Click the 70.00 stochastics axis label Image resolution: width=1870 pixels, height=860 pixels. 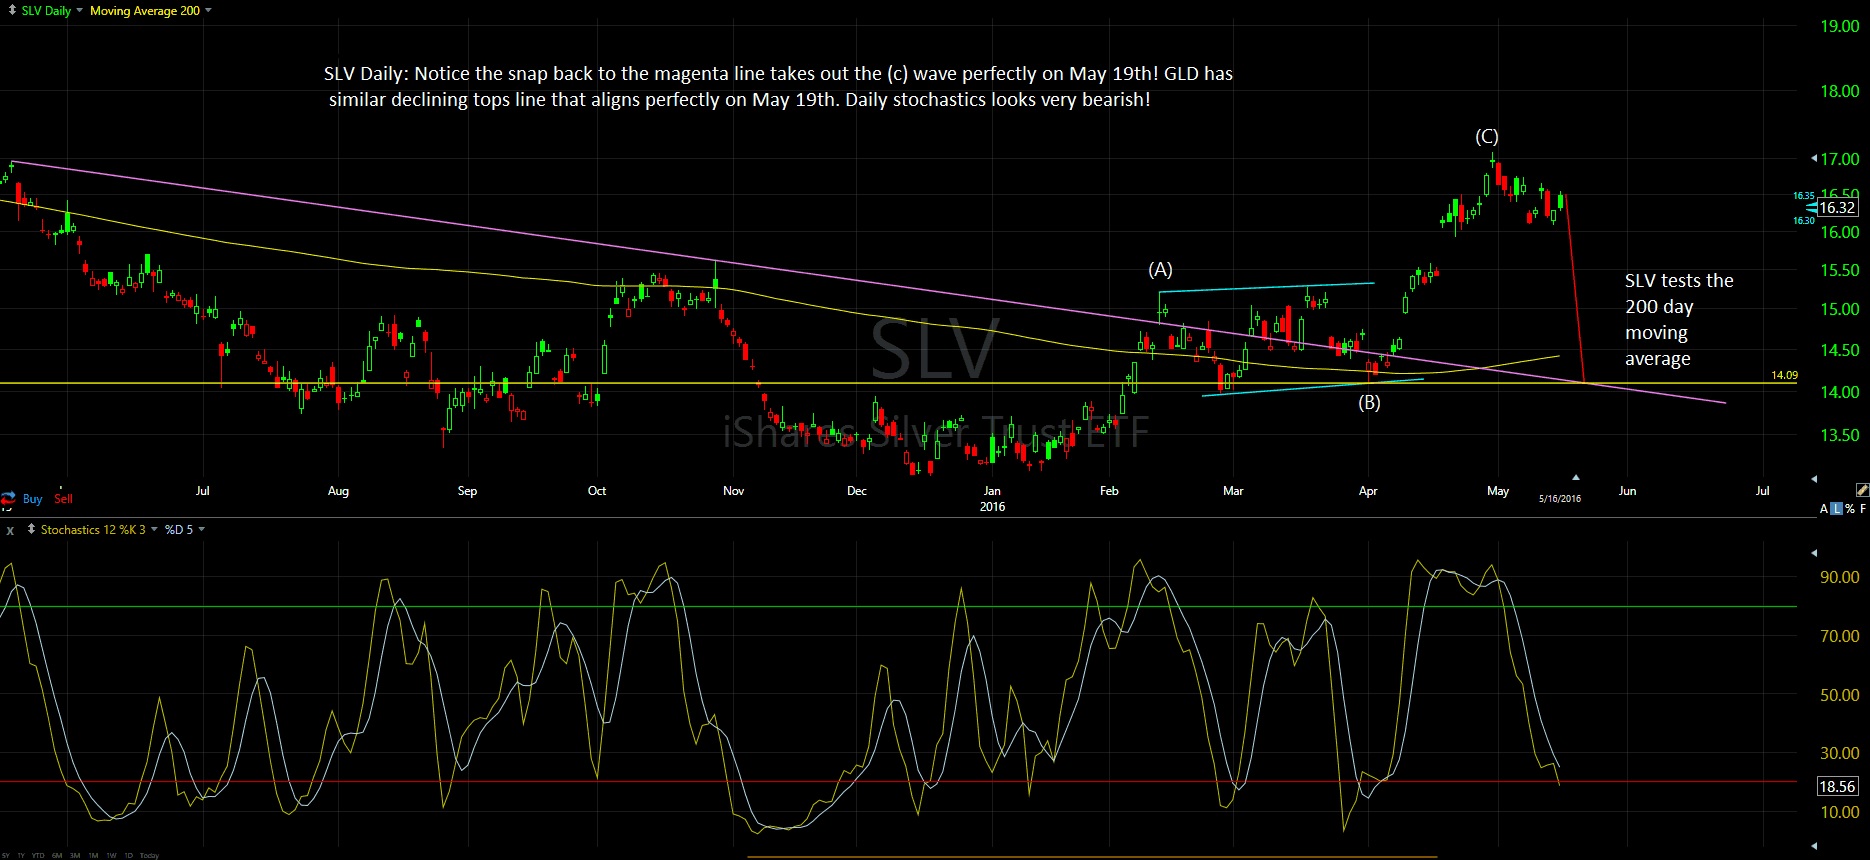[1839, 636]
